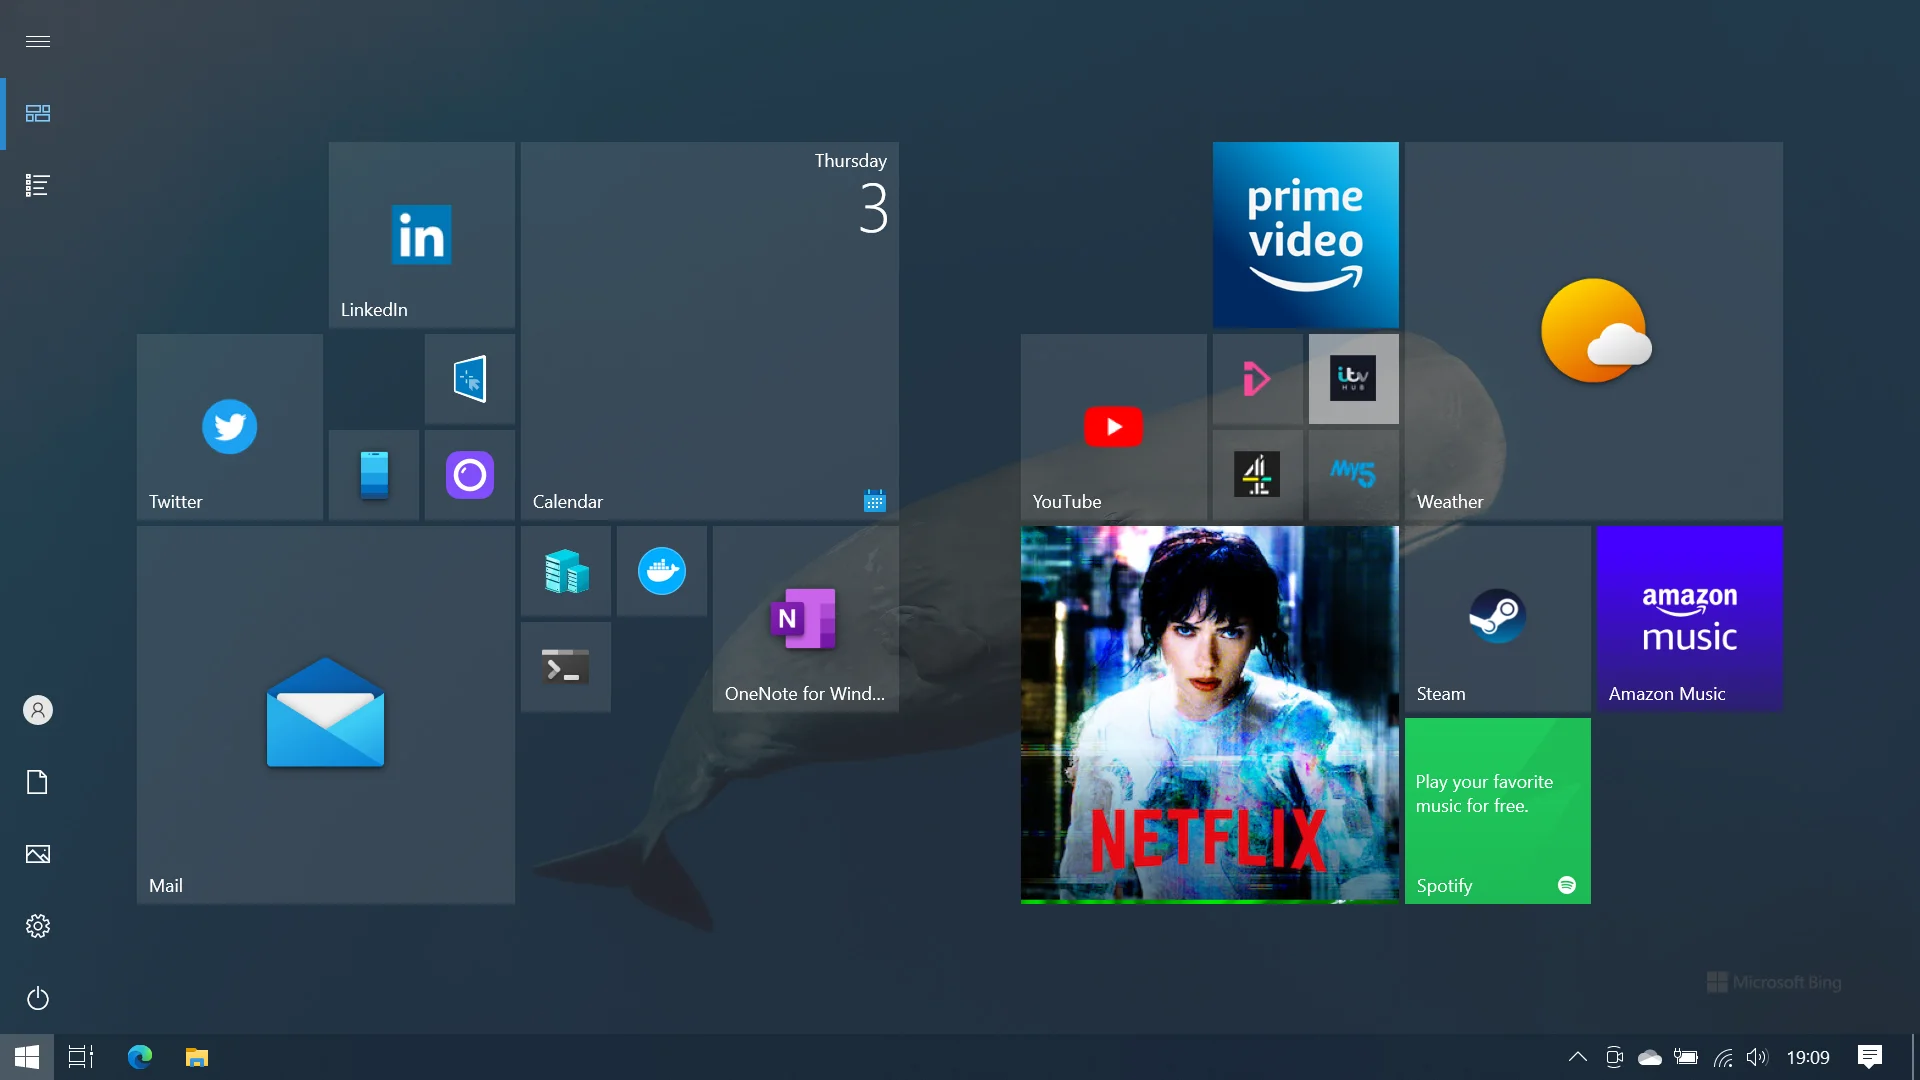Open the ITV Hub tile
Screen dimensions: 1920x1080
click(1353, 378)
